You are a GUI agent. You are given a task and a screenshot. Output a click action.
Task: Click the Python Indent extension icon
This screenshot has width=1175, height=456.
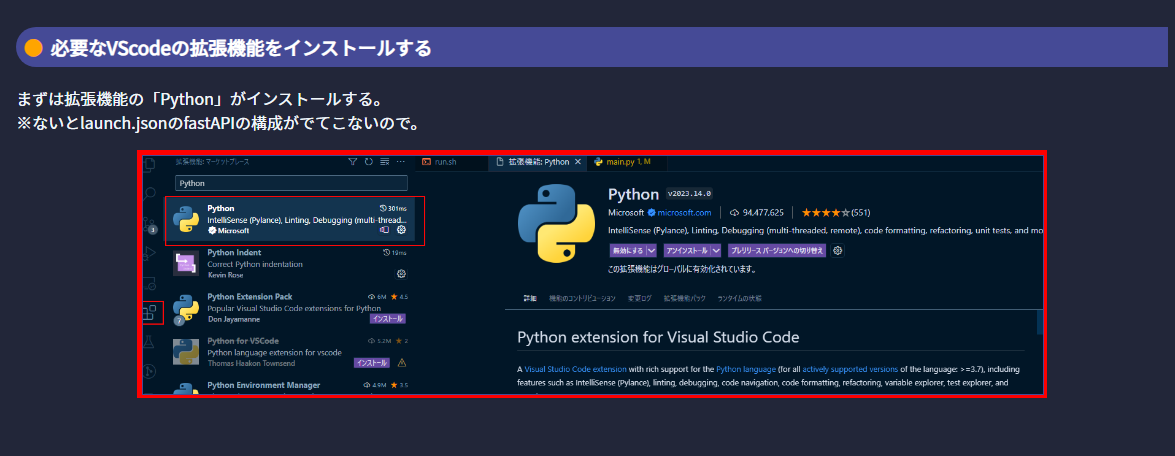186,264
